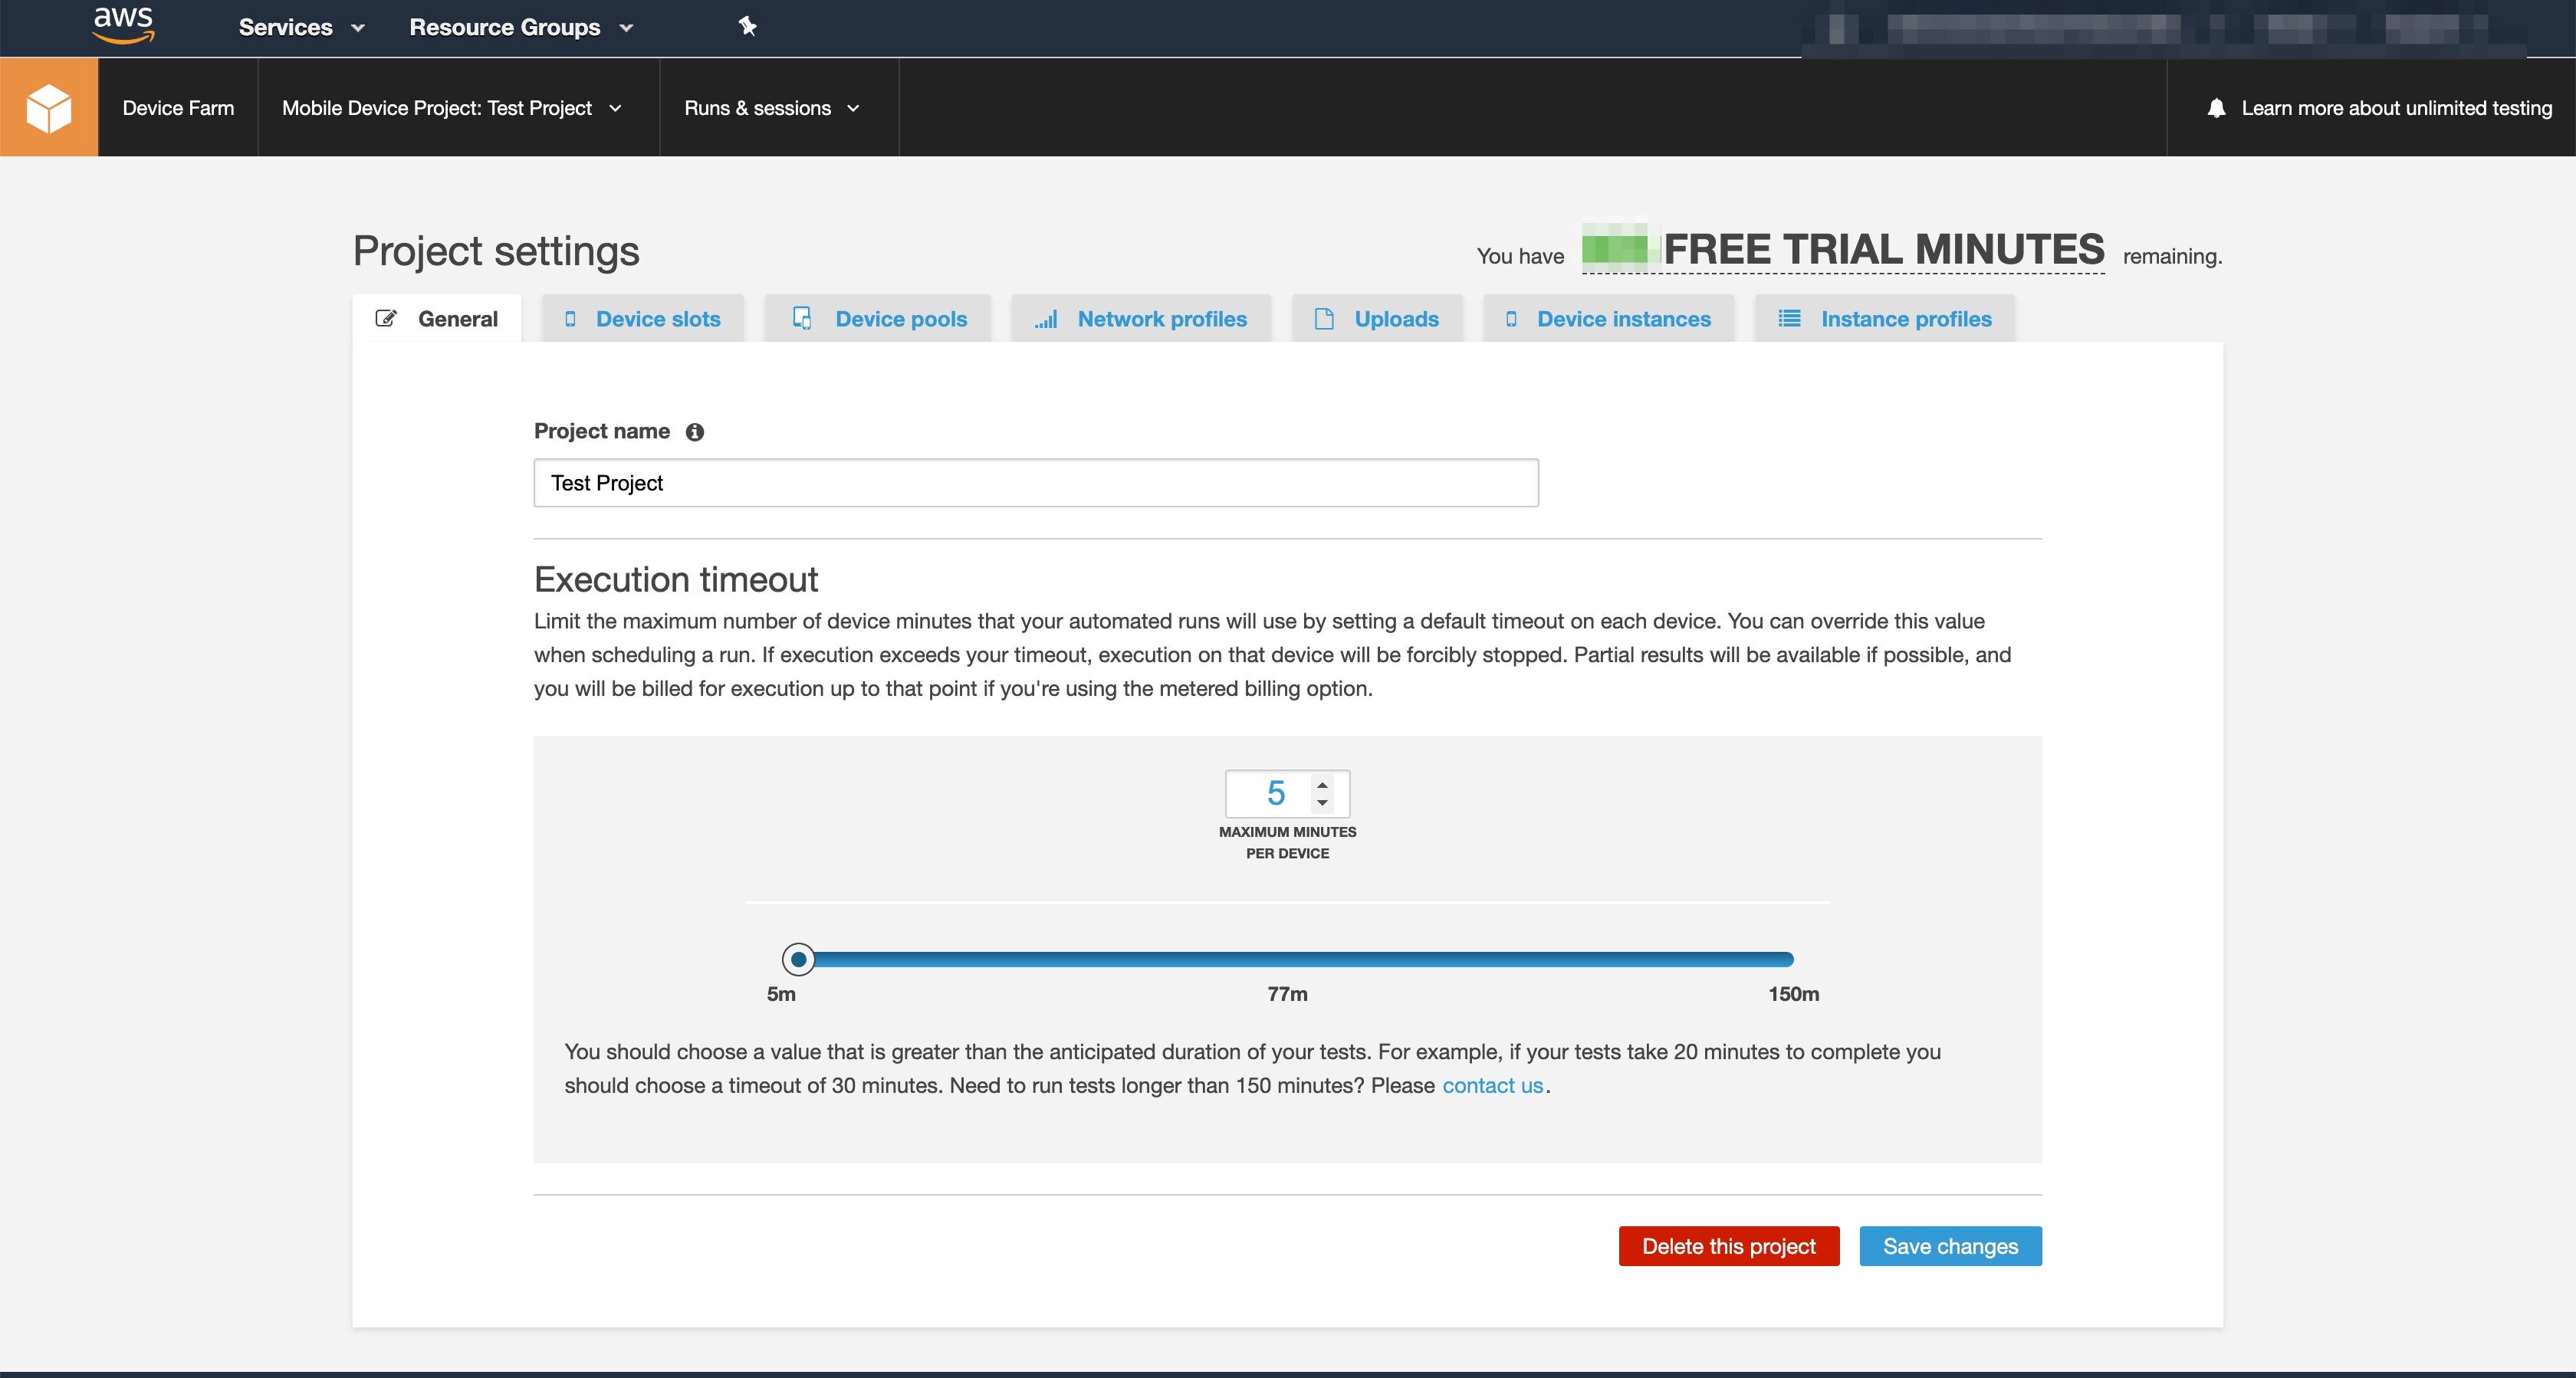This screenshot has width=2576, height=1378.
Task: Click the pin shortcut icon in the header
Action: (x=747, y=26)
